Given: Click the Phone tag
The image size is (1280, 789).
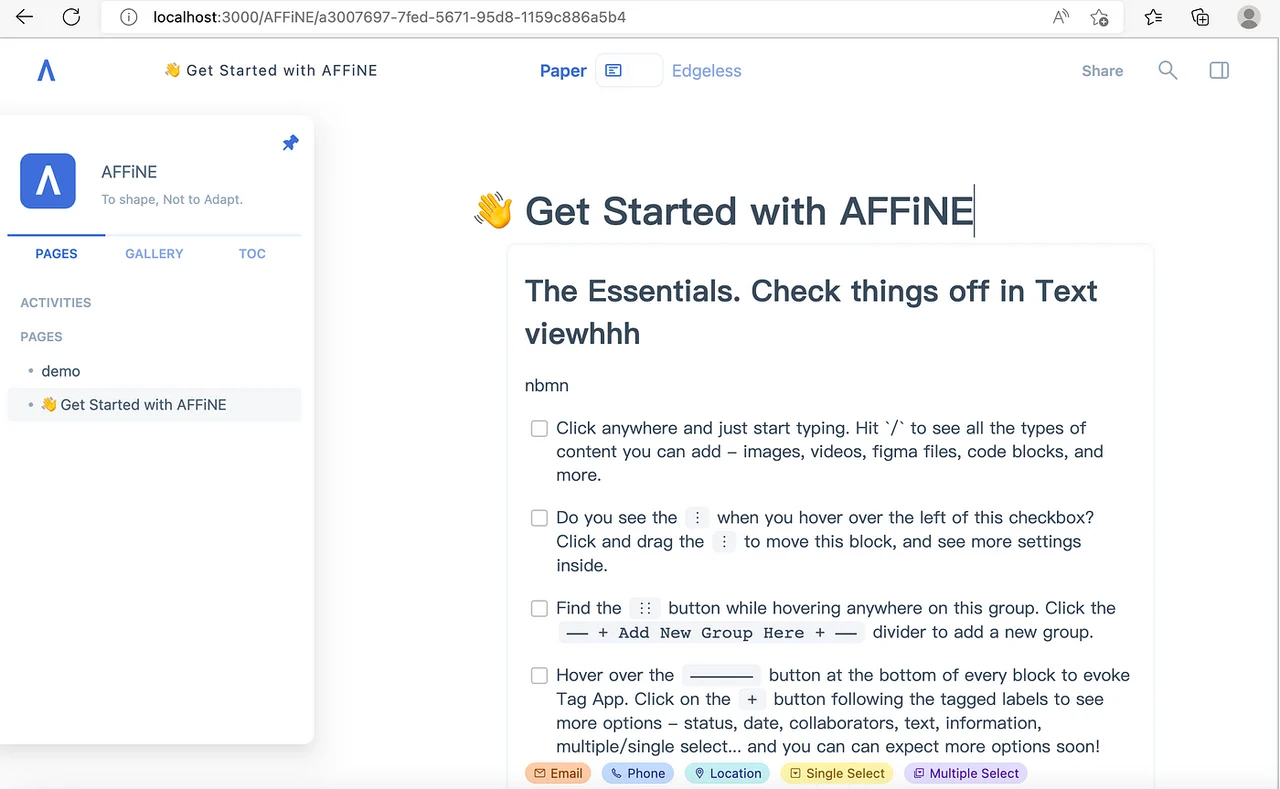Looking at the screenshot, I should [638, 773].
